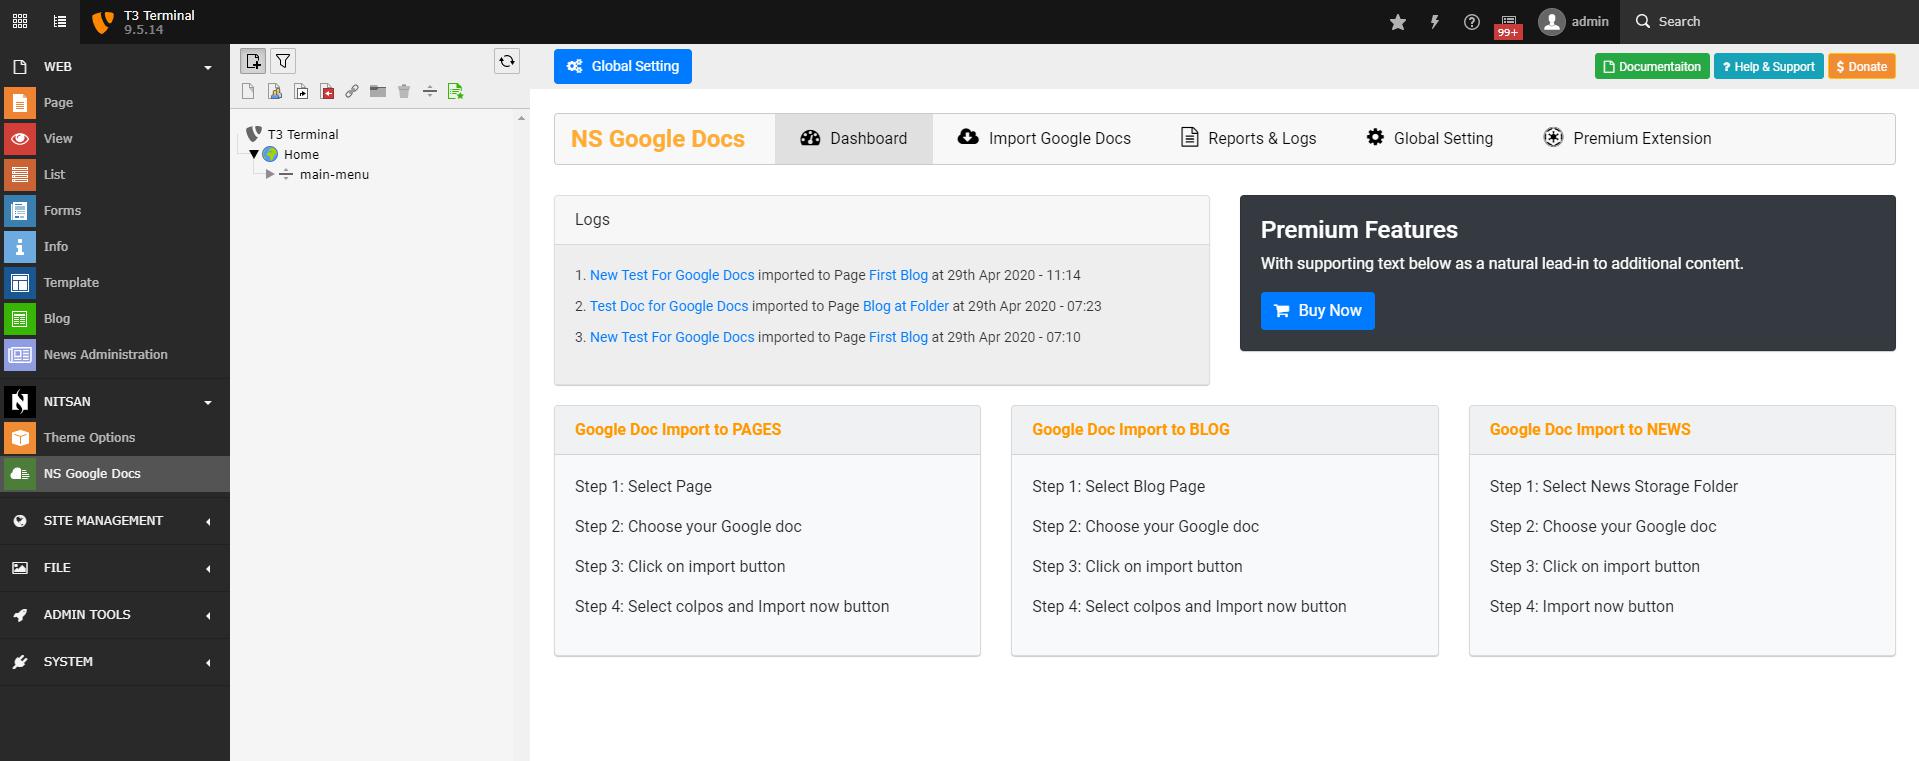Image resolution: width=1919 pixels, height=761 pixels.
Task: Expand the main-menu tree node
Action: point(269,174)
